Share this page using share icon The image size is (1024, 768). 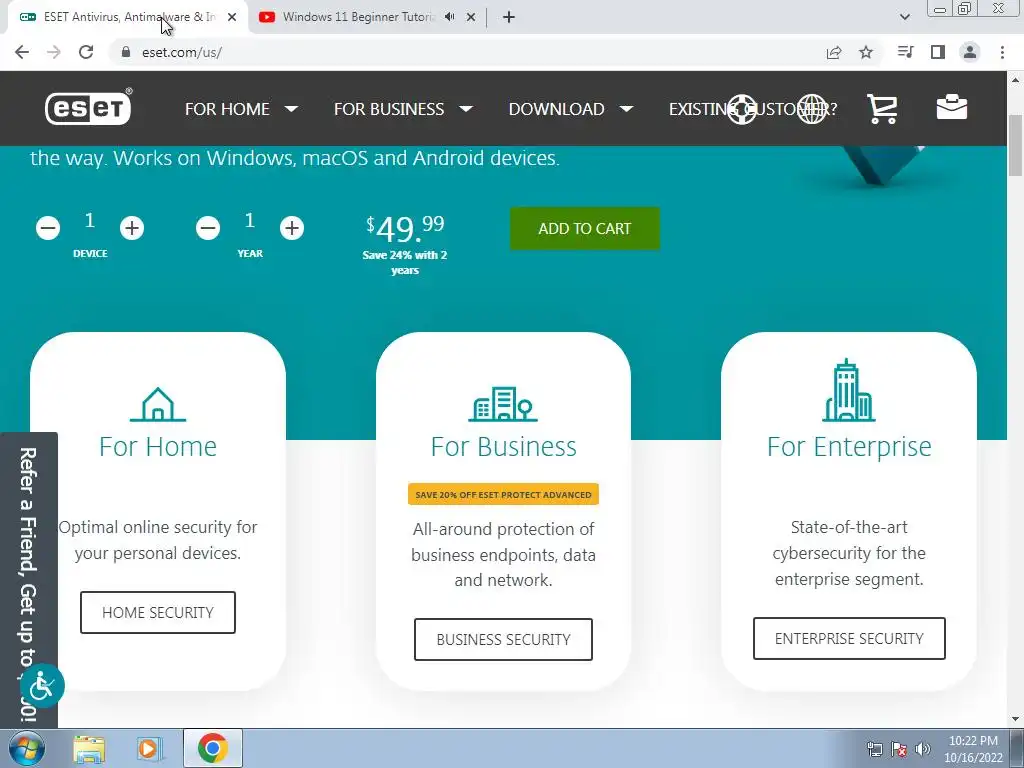[x=834, y=52]
